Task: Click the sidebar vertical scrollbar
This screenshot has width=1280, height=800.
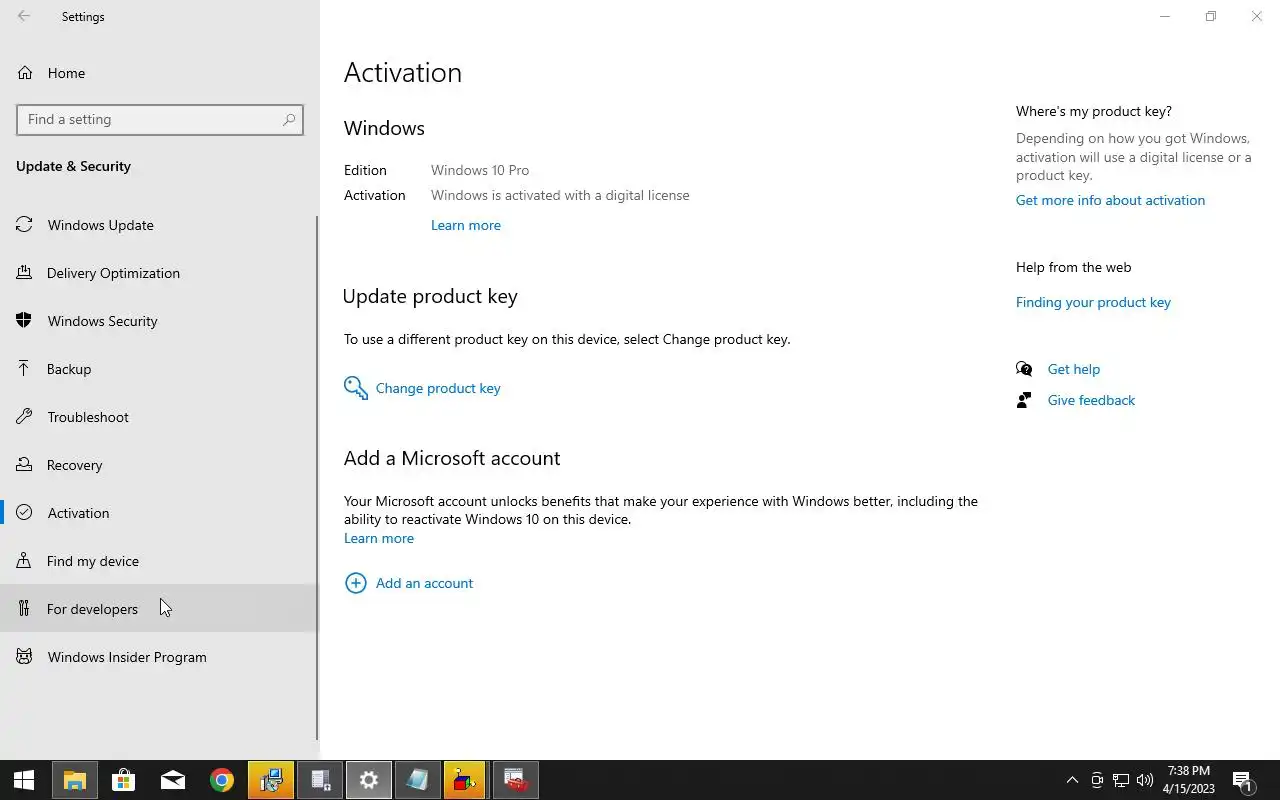Action: click(317, 477)
